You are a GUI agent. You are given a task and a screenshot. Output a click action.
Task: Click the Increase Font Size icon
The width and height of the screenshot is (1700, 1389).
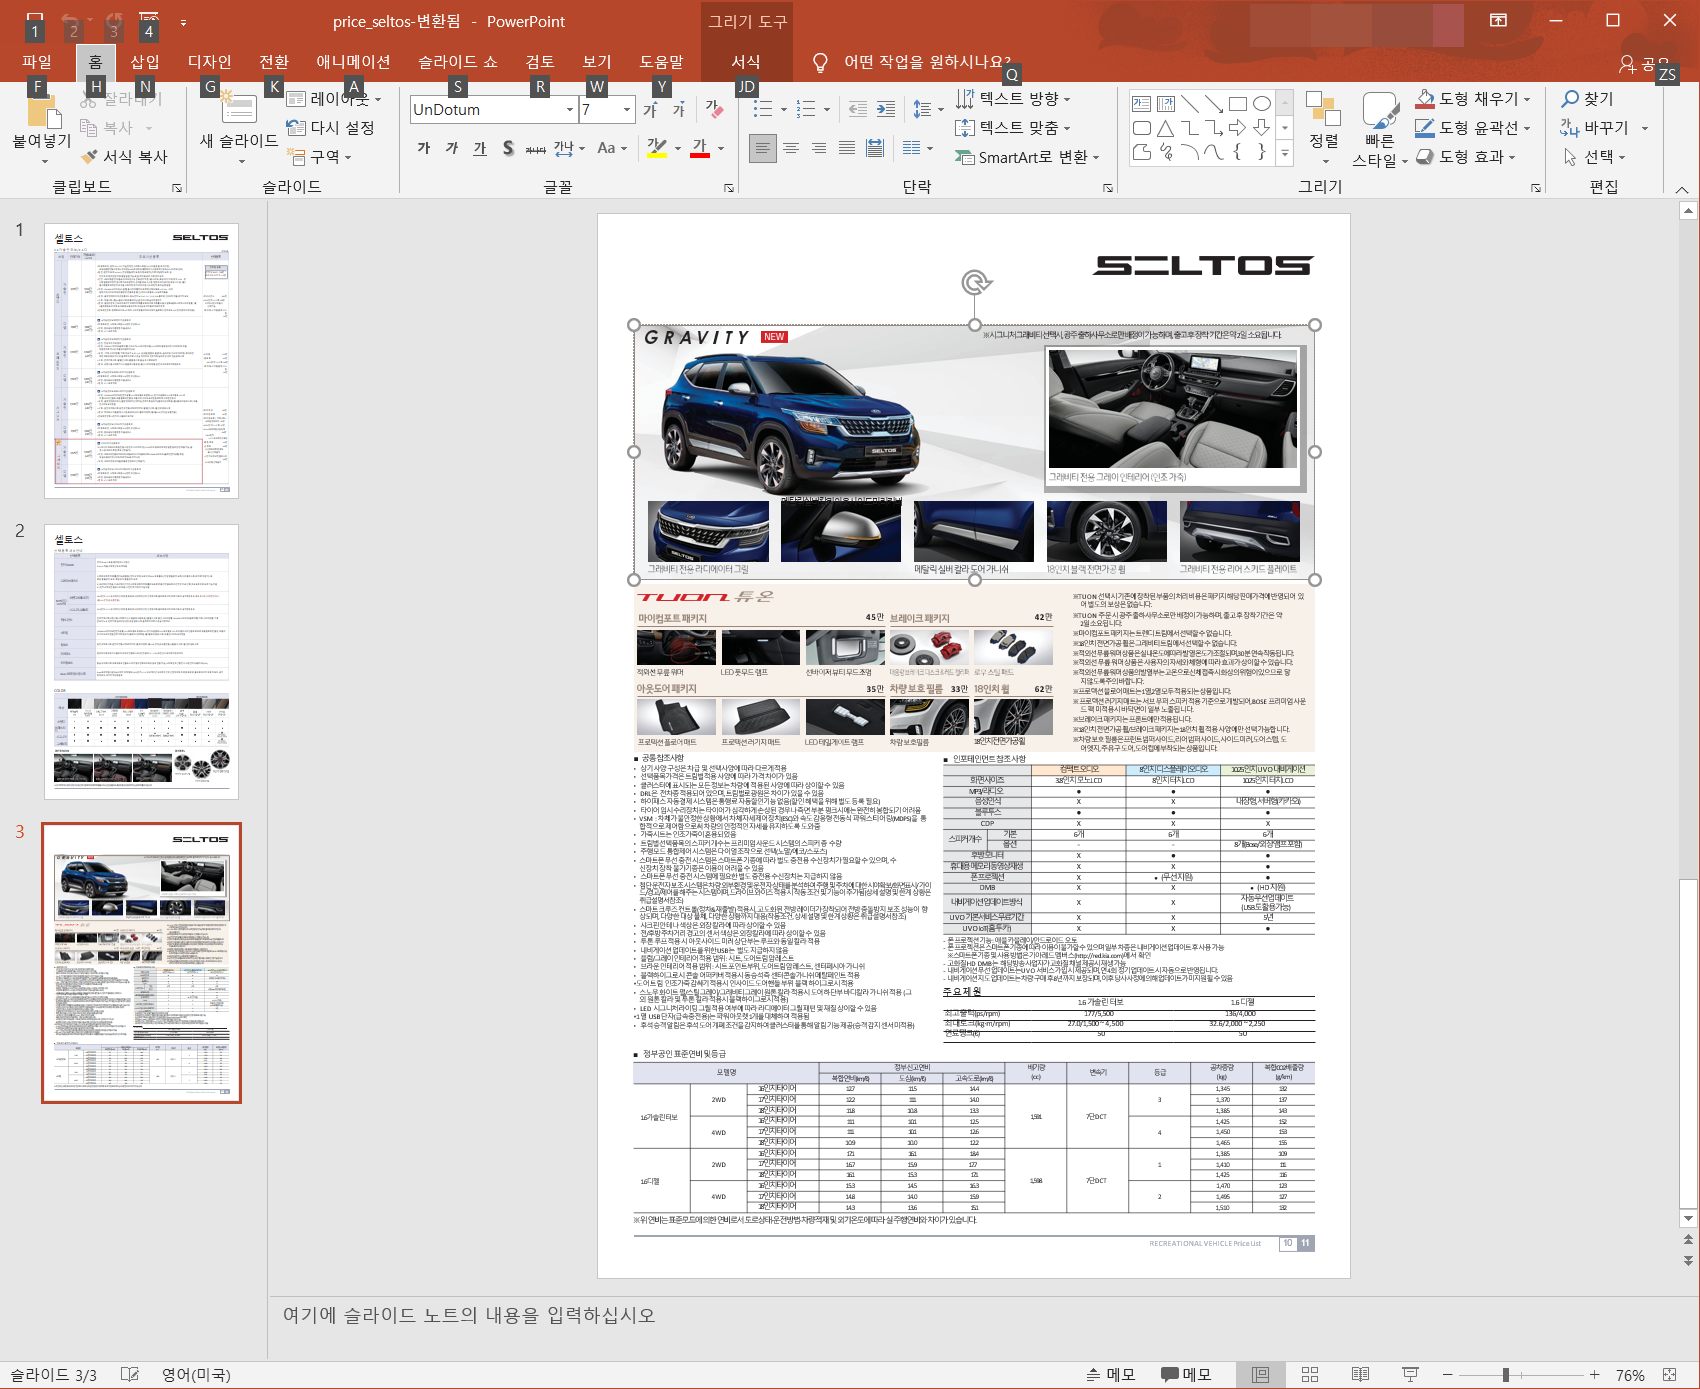point(650,109)
